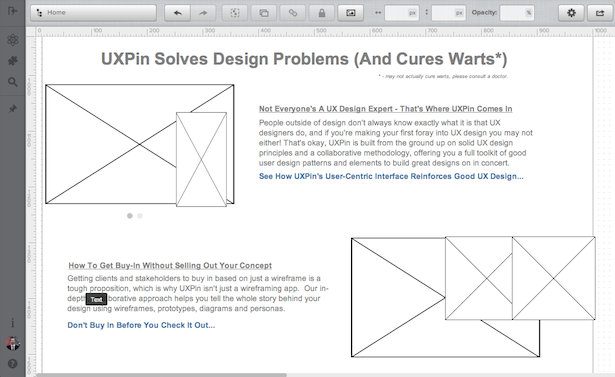Click the magnifier search icon in the sidebar
The image size is (615, 377).
point(13,82)
